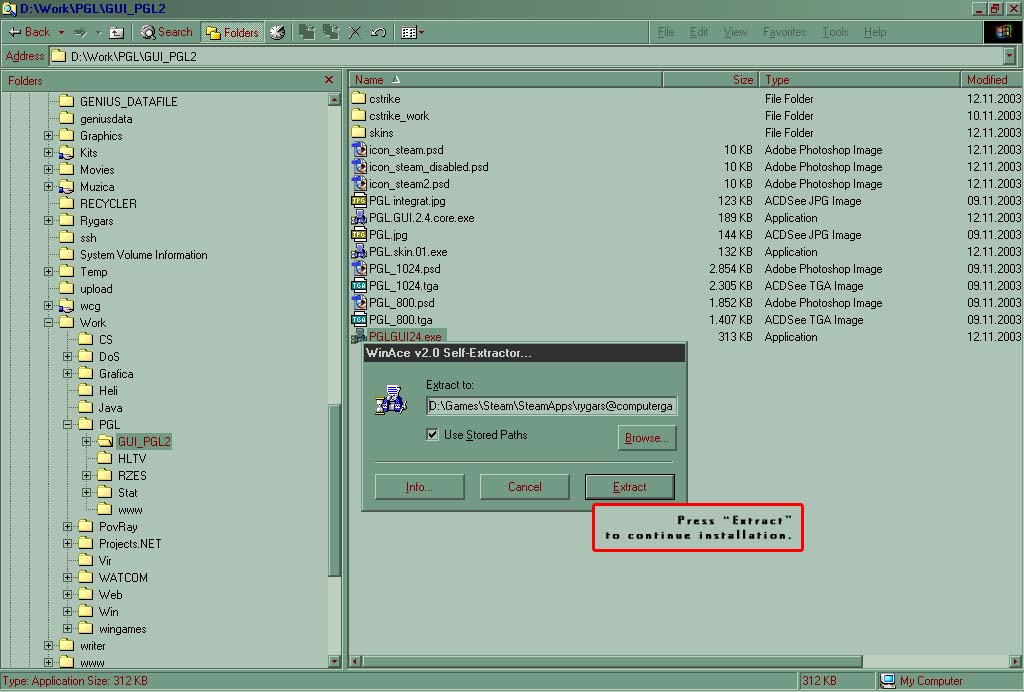The height and width of the screenshot is (692, 1024).
Task: Click the Up one folder icon
Action: pyautogui.click(x=116, y=32)
